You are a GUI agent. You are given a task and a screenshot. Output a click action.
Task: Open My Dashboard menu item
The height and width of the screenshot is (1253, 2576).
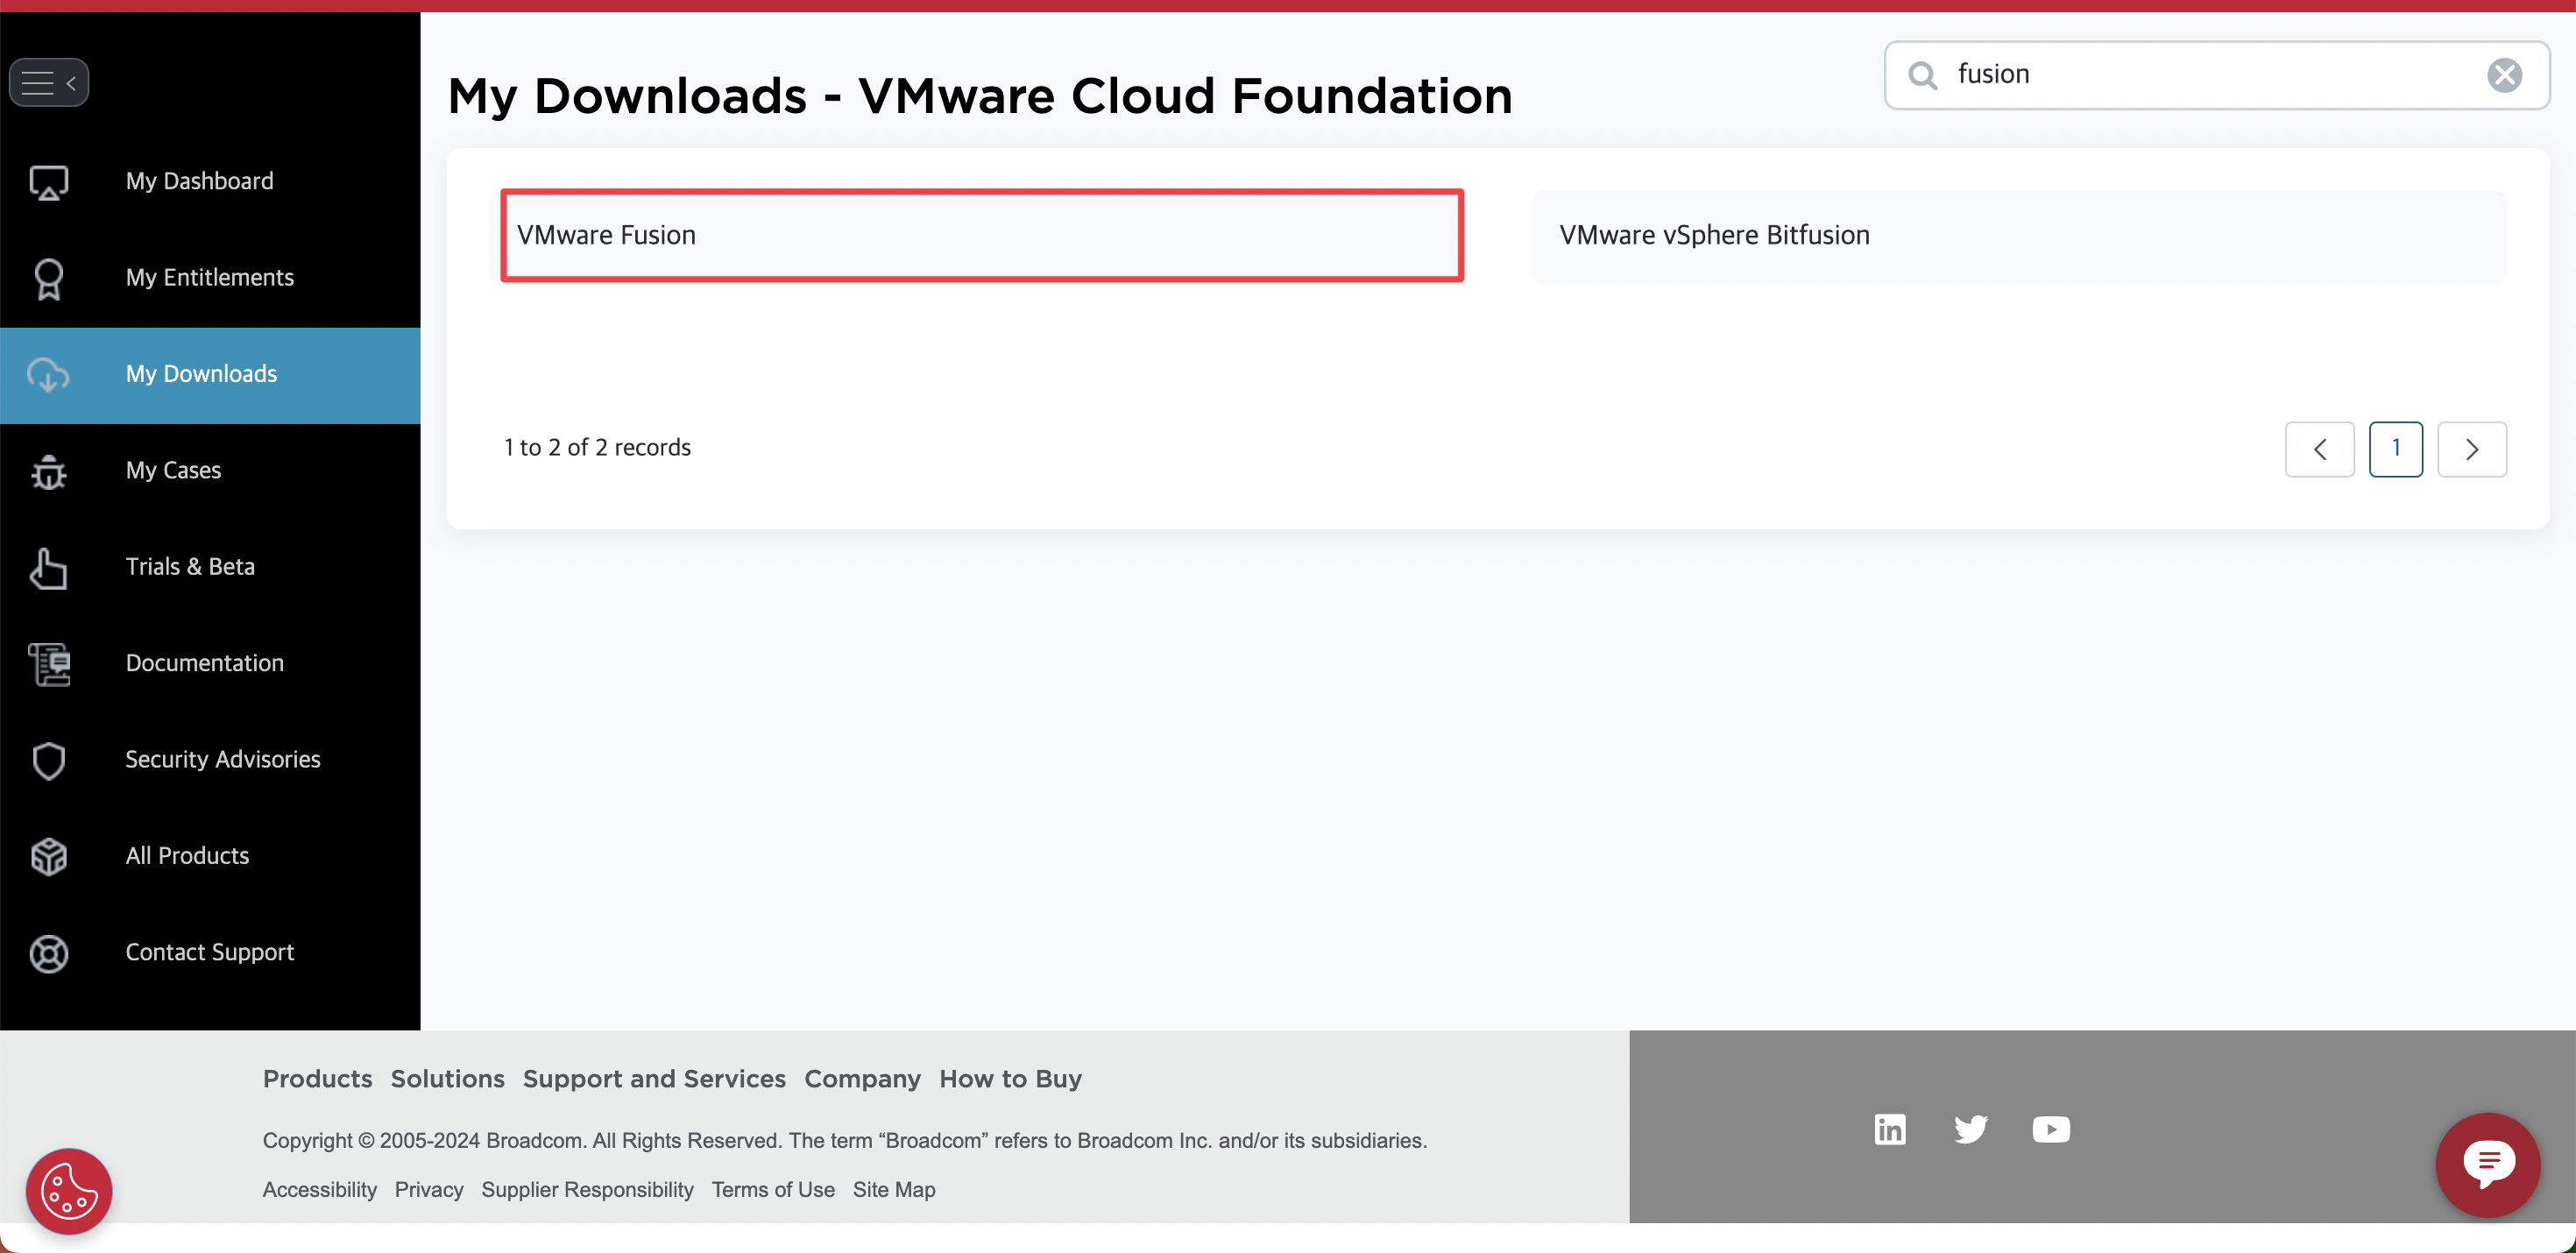point(210,181)
